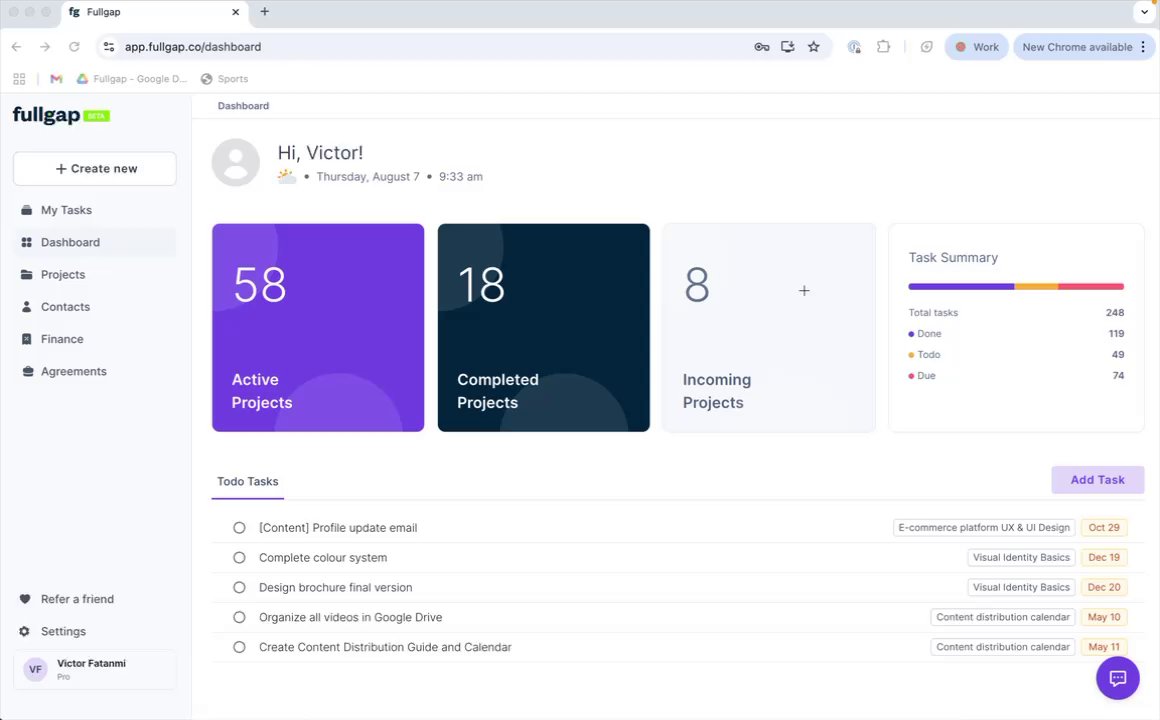Mark Profile update email task complete
The height and width of the screenshot is (720, 1160).
pos(239,528)
